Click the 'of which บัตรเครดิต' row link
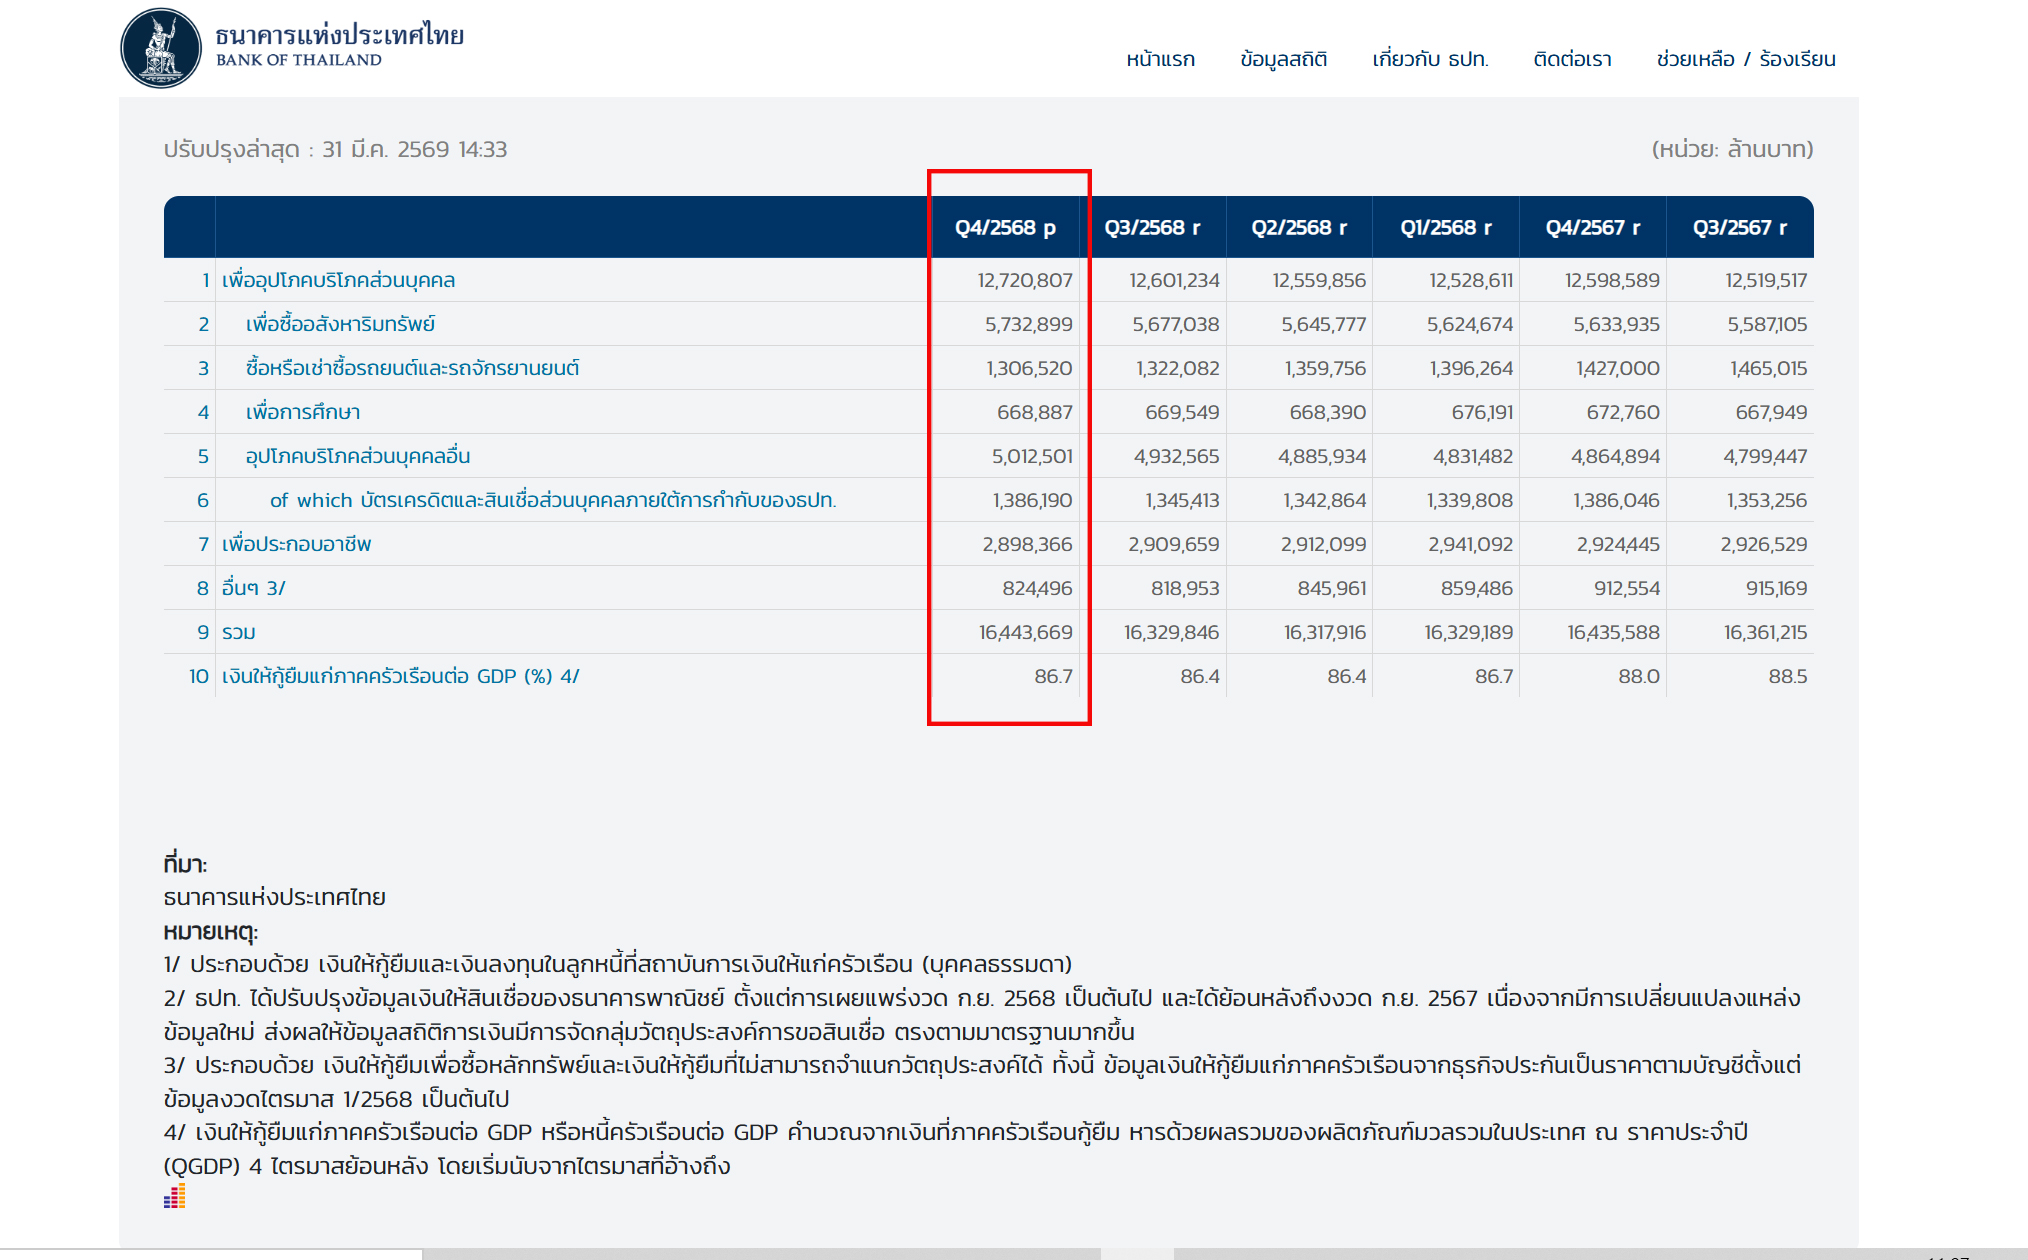 pos(552,500)
